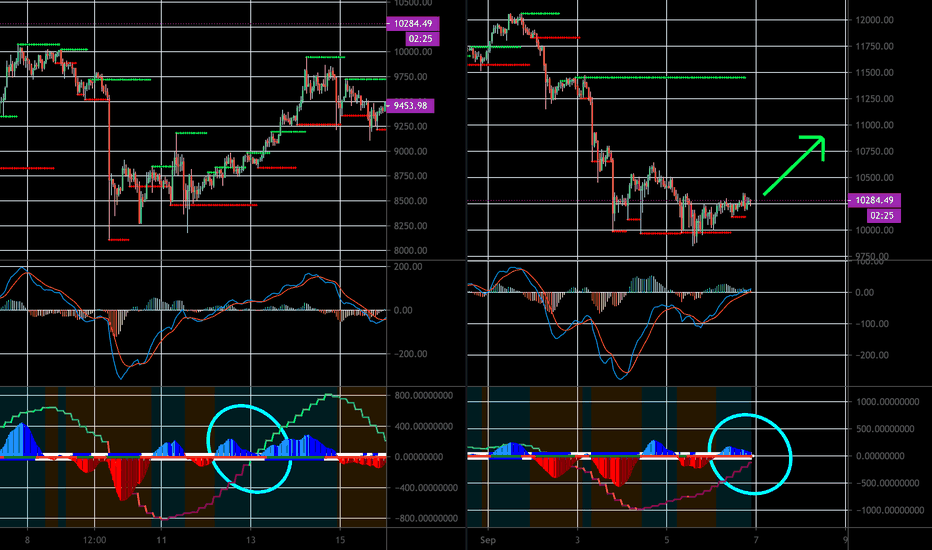This screenshot has height=550, width=932.
Task: Click date 5 on right time axis
Action: tap(666, 540)
